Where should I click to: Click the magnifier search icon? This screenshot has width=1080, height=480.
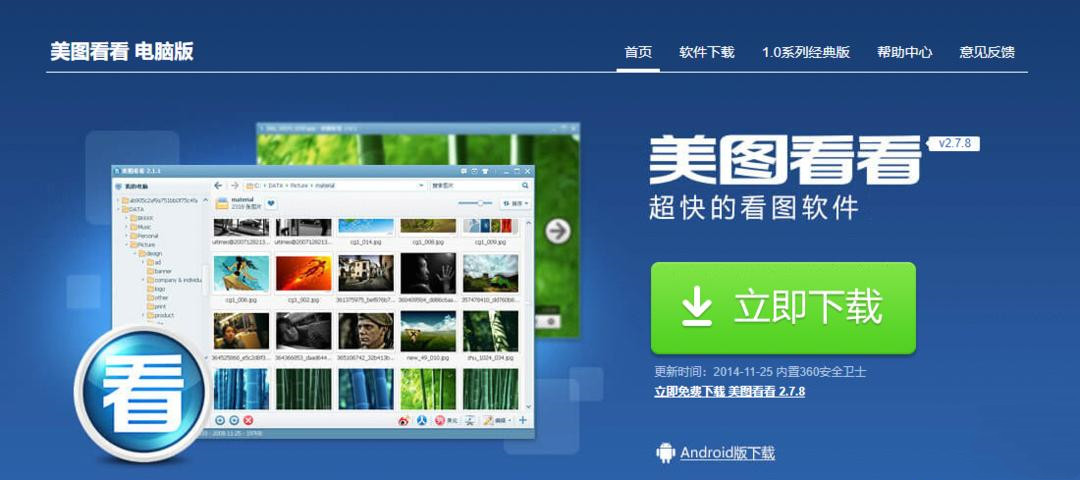pyautogui.click(x=526, y=186)
